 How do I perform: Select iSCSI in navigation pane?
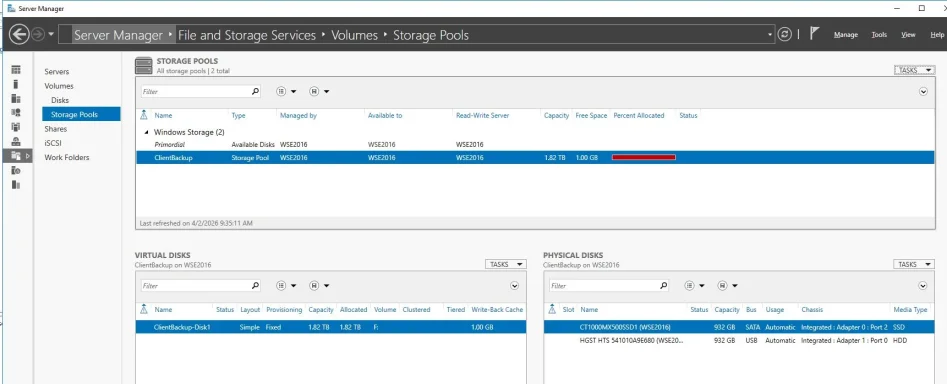[x=53, y=143]
